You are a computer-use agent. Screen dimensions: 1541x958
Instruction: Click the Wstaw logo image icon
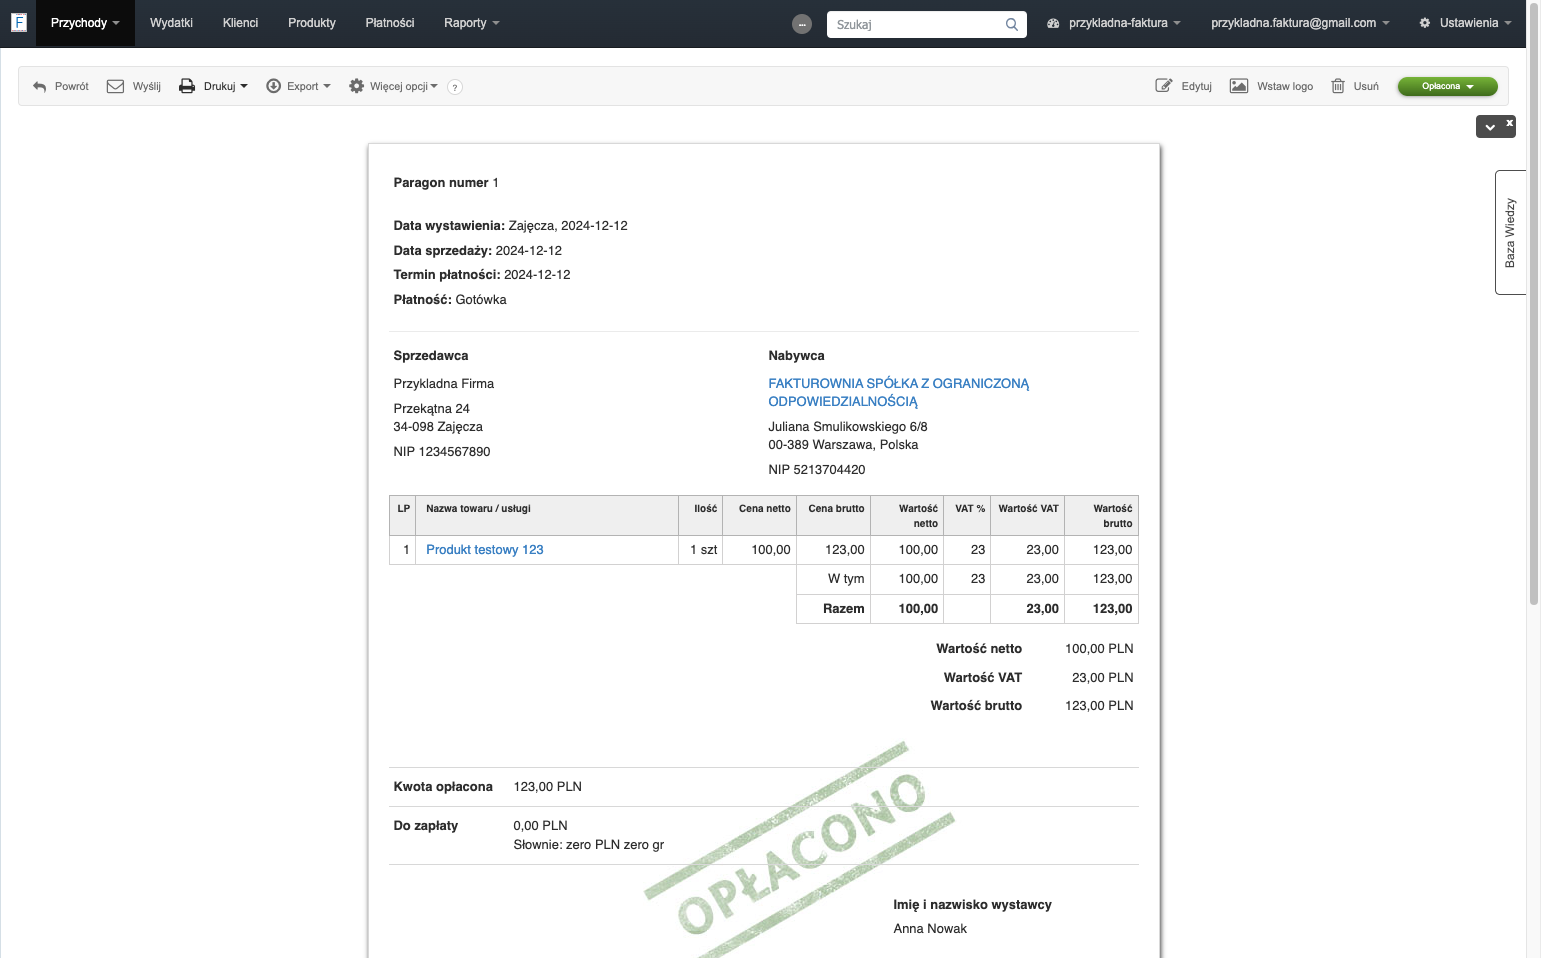(1239, 86)
